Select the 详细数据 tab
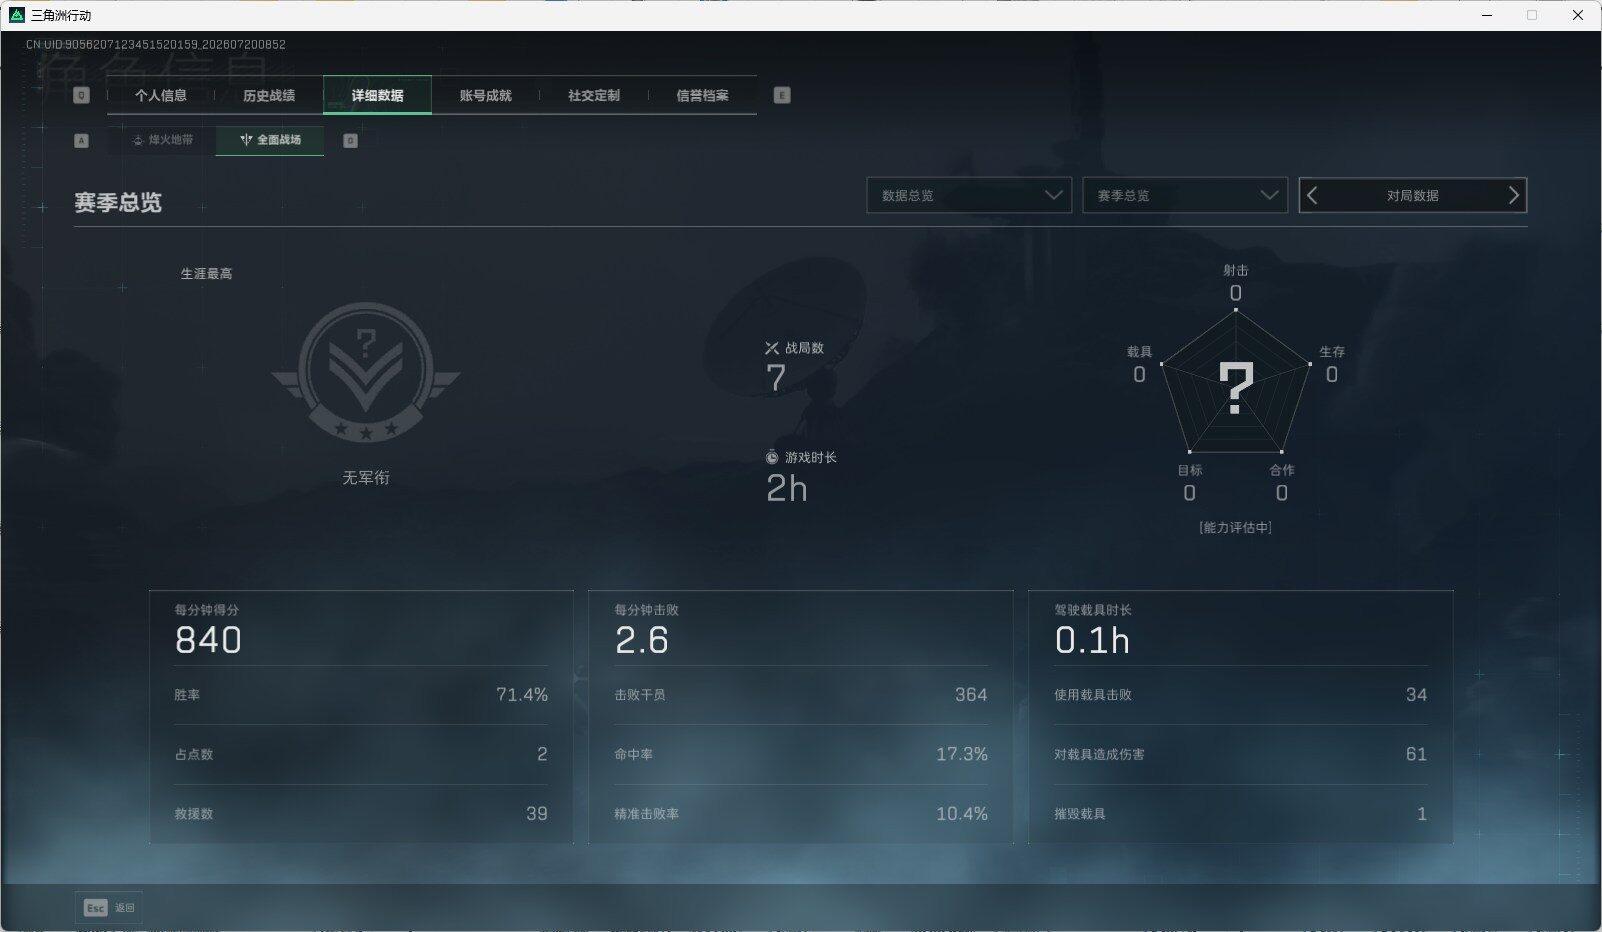The width and height of the screenshot is (1602, 932). tap(378, 96)
